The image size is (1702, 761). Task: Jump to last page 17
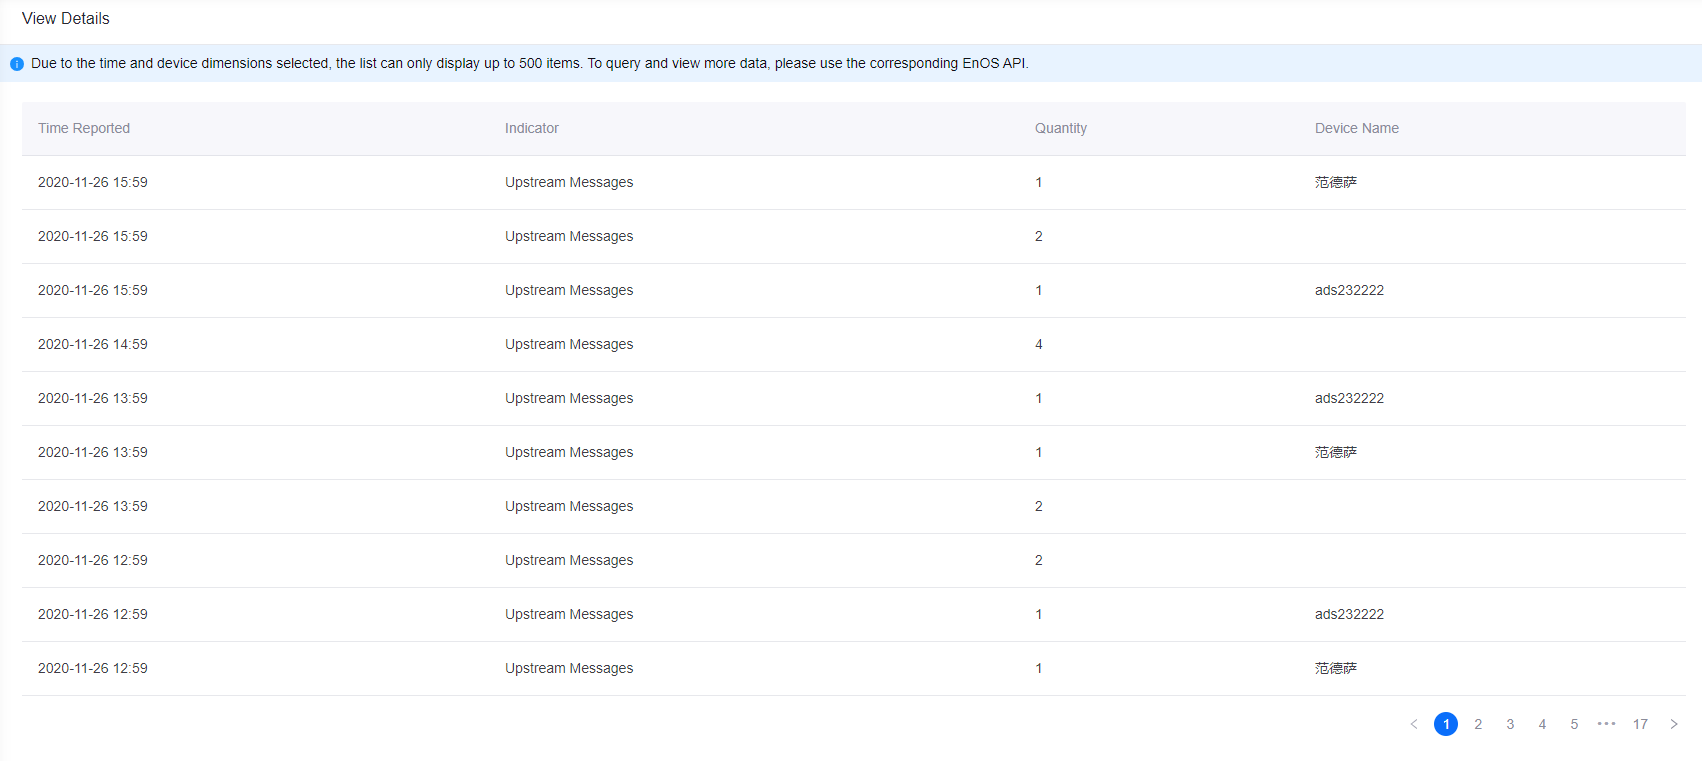click(x=1640, y=724)
